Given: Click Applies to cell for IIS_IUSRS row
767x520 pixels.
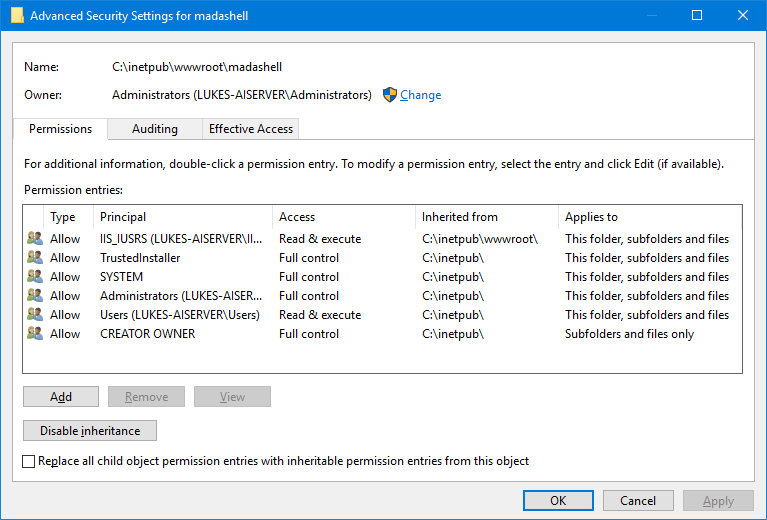Looking at the screenshot, I should (x=647, y=239).
